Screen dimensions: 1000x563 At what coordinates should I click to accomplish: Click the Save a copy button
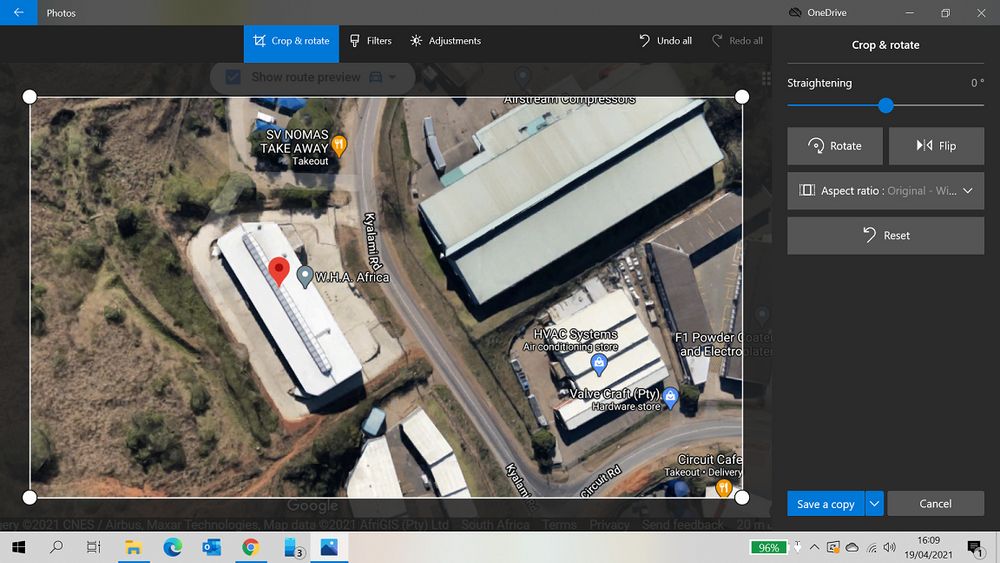pyautogui.click(x=825, y=504)
